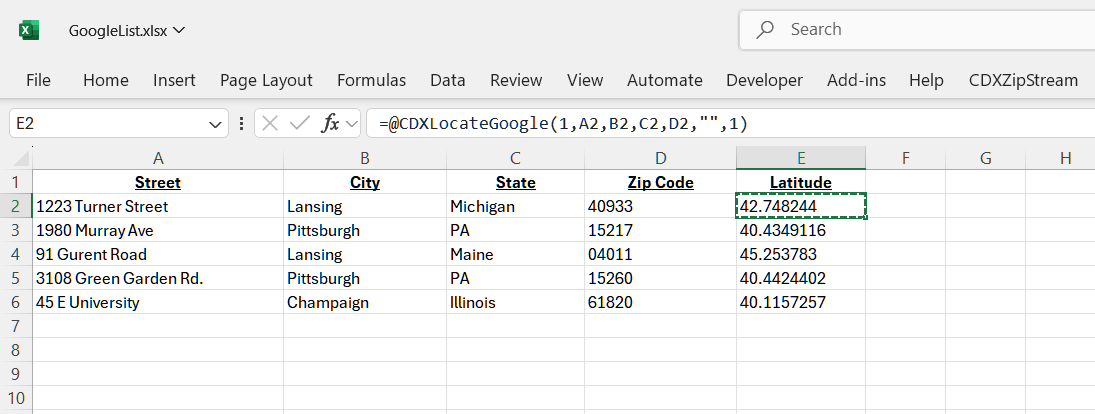Click the Latitude header cell
This screenshot has height=414, width=1095.
pos(801,183)
